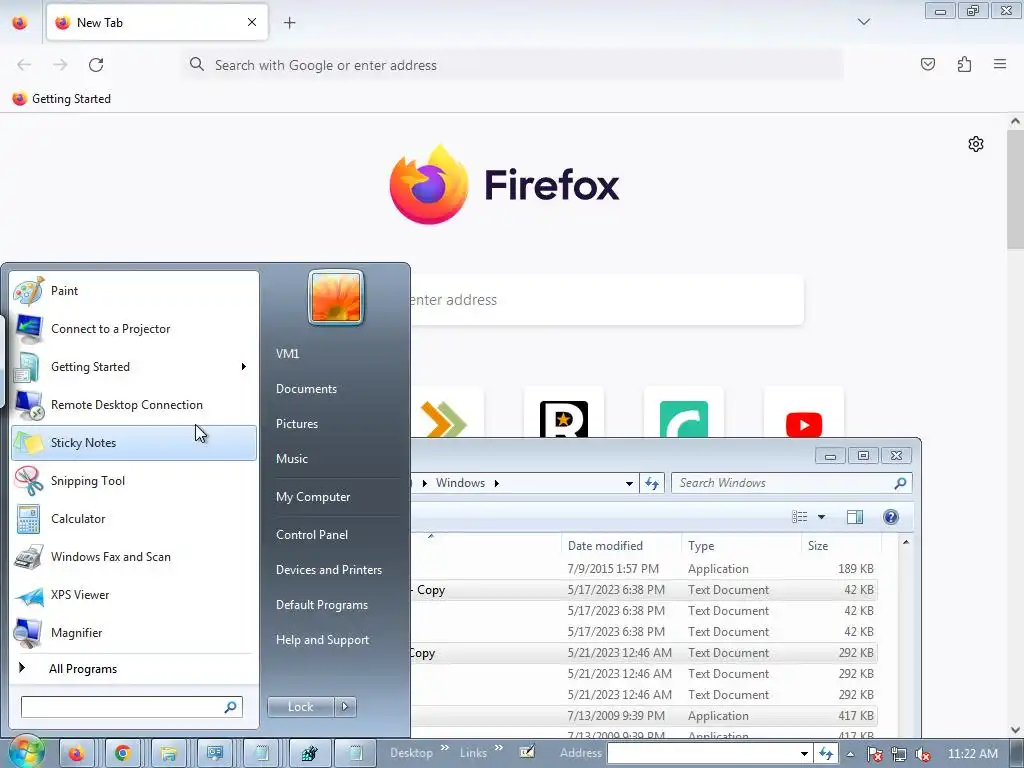The width and height of the screenshot is (1024, 768).
Task: Open Paint from the Start menu
Action: (x=134, y=291)
